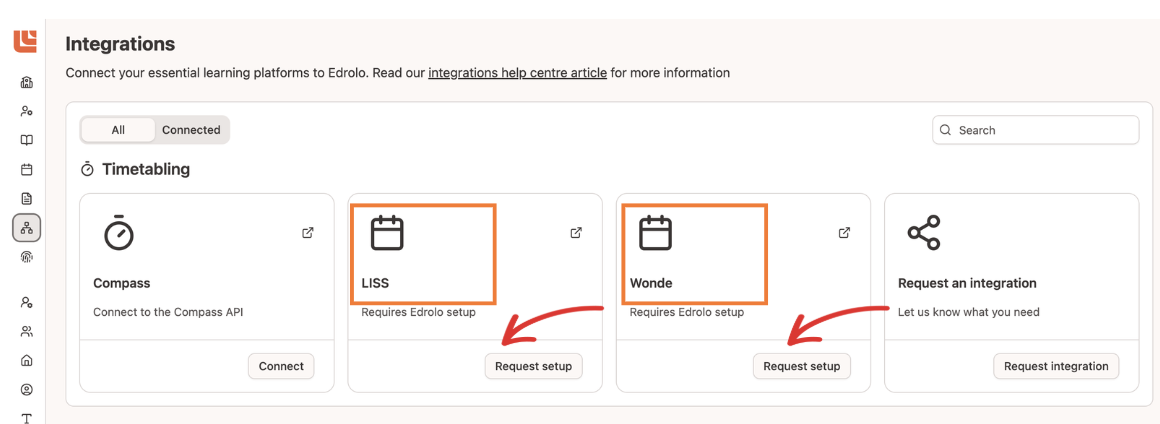This screenshot has height=424, width=1160.
Task: Switch to the Connected tab
Action: [191, 130]
